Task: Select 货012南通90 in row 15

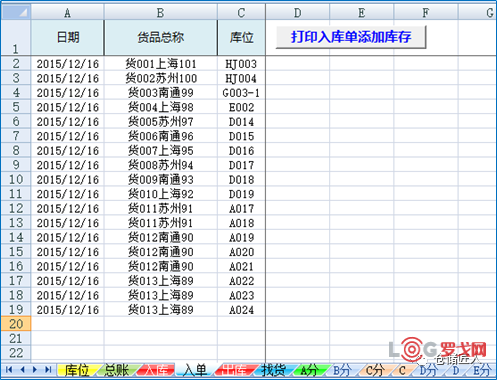Action: pos(161,252)
